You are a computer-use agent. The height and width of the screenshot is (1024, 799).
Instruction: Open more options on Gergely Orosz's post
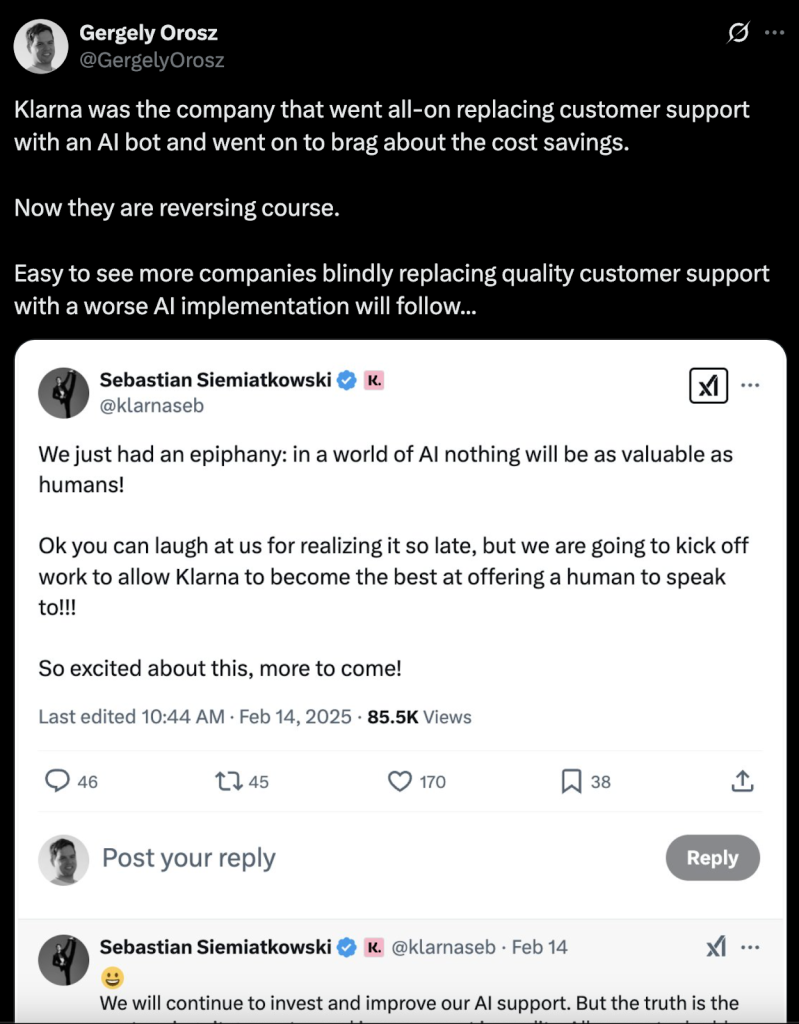774,33
